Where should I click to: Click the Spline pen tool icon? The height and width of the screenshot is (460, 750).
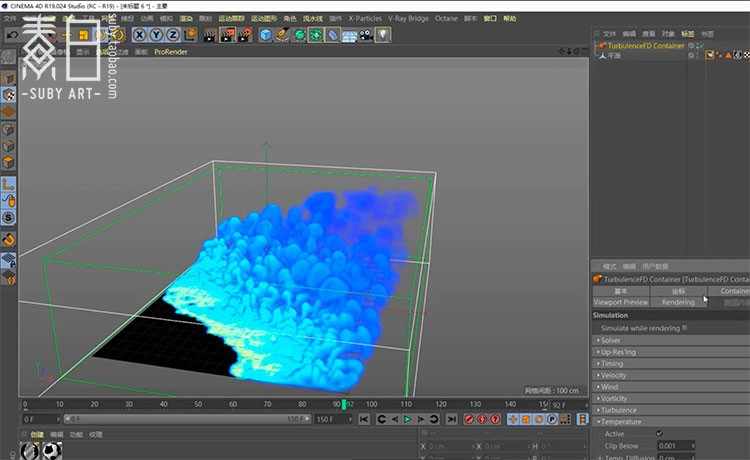[282, 35]
